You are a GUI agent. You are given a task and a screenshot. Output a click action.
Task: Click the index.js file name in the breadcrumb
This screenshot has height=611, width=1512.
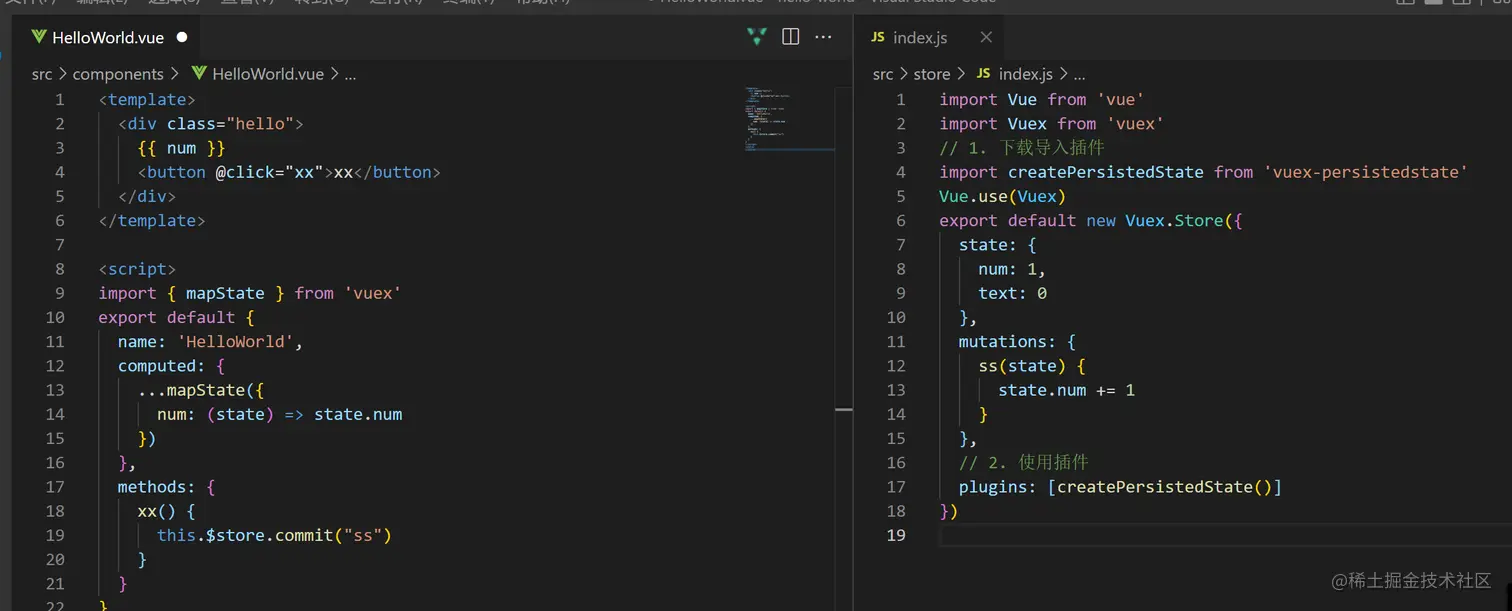coord(1025,74)
